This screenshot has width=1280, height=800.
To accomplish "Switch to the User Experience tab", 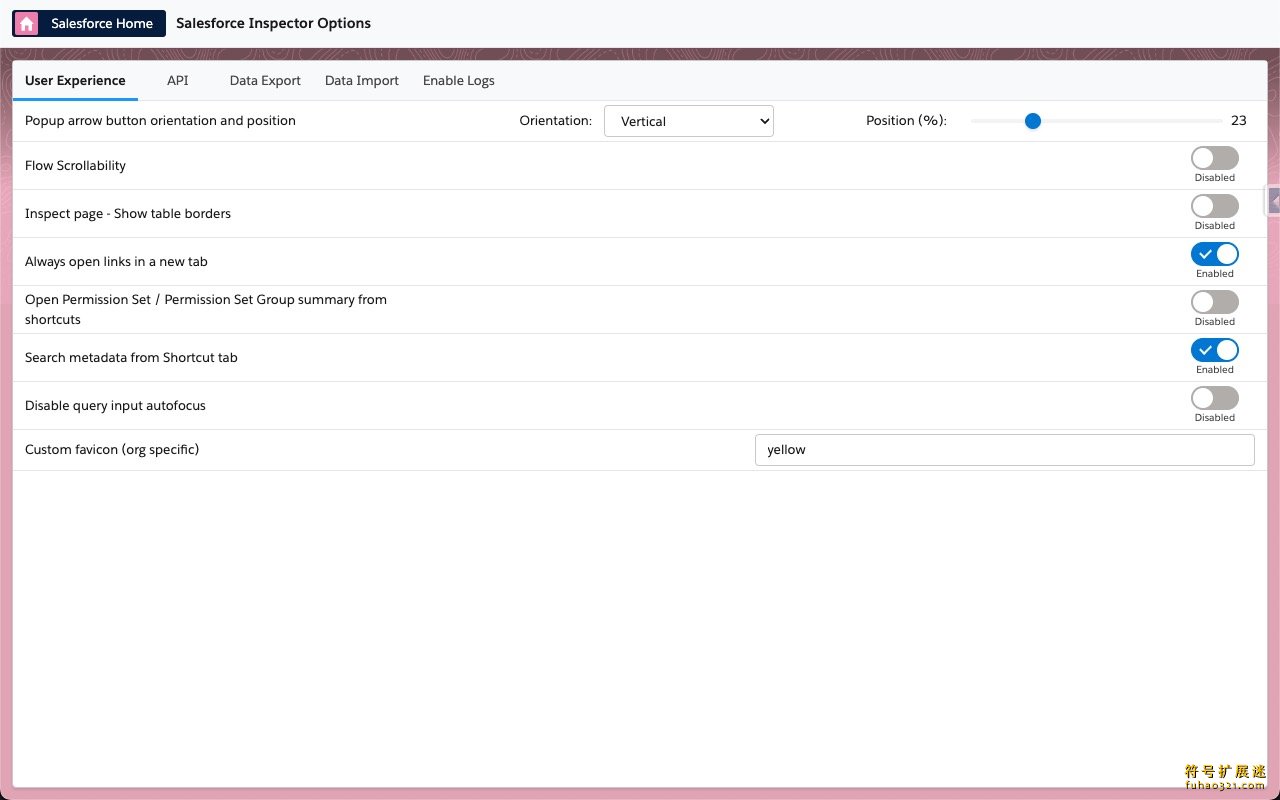I will point(75,81).
